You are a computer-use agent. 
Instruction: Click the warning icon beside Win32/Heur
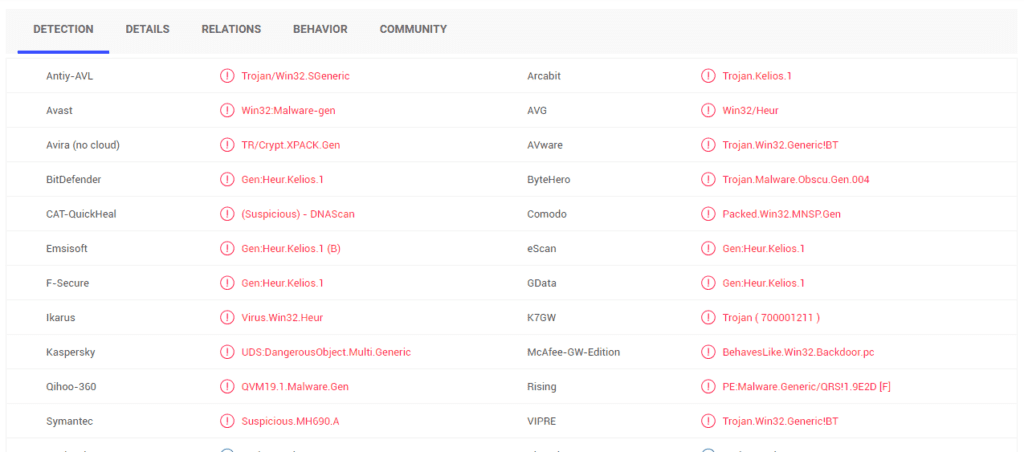tap(708, 111)
